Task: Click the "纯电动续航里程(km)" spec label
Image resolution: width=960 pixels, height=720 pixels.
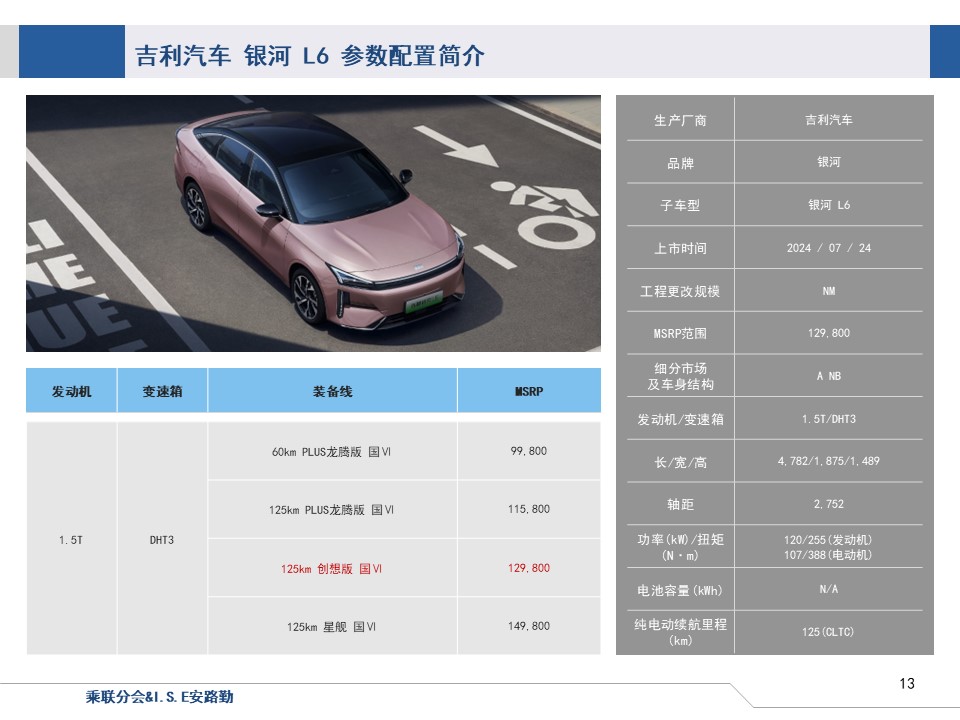Action: tap(680, 632)
